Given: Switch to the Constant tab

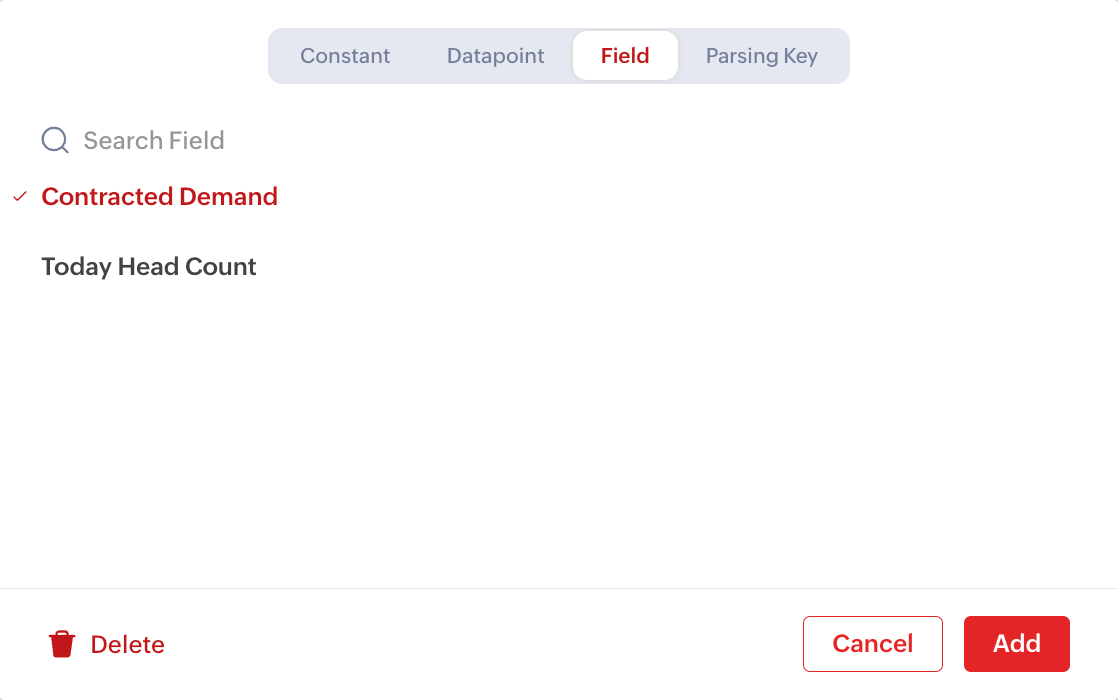Looking at the screenshot, I should coord(345,56).
